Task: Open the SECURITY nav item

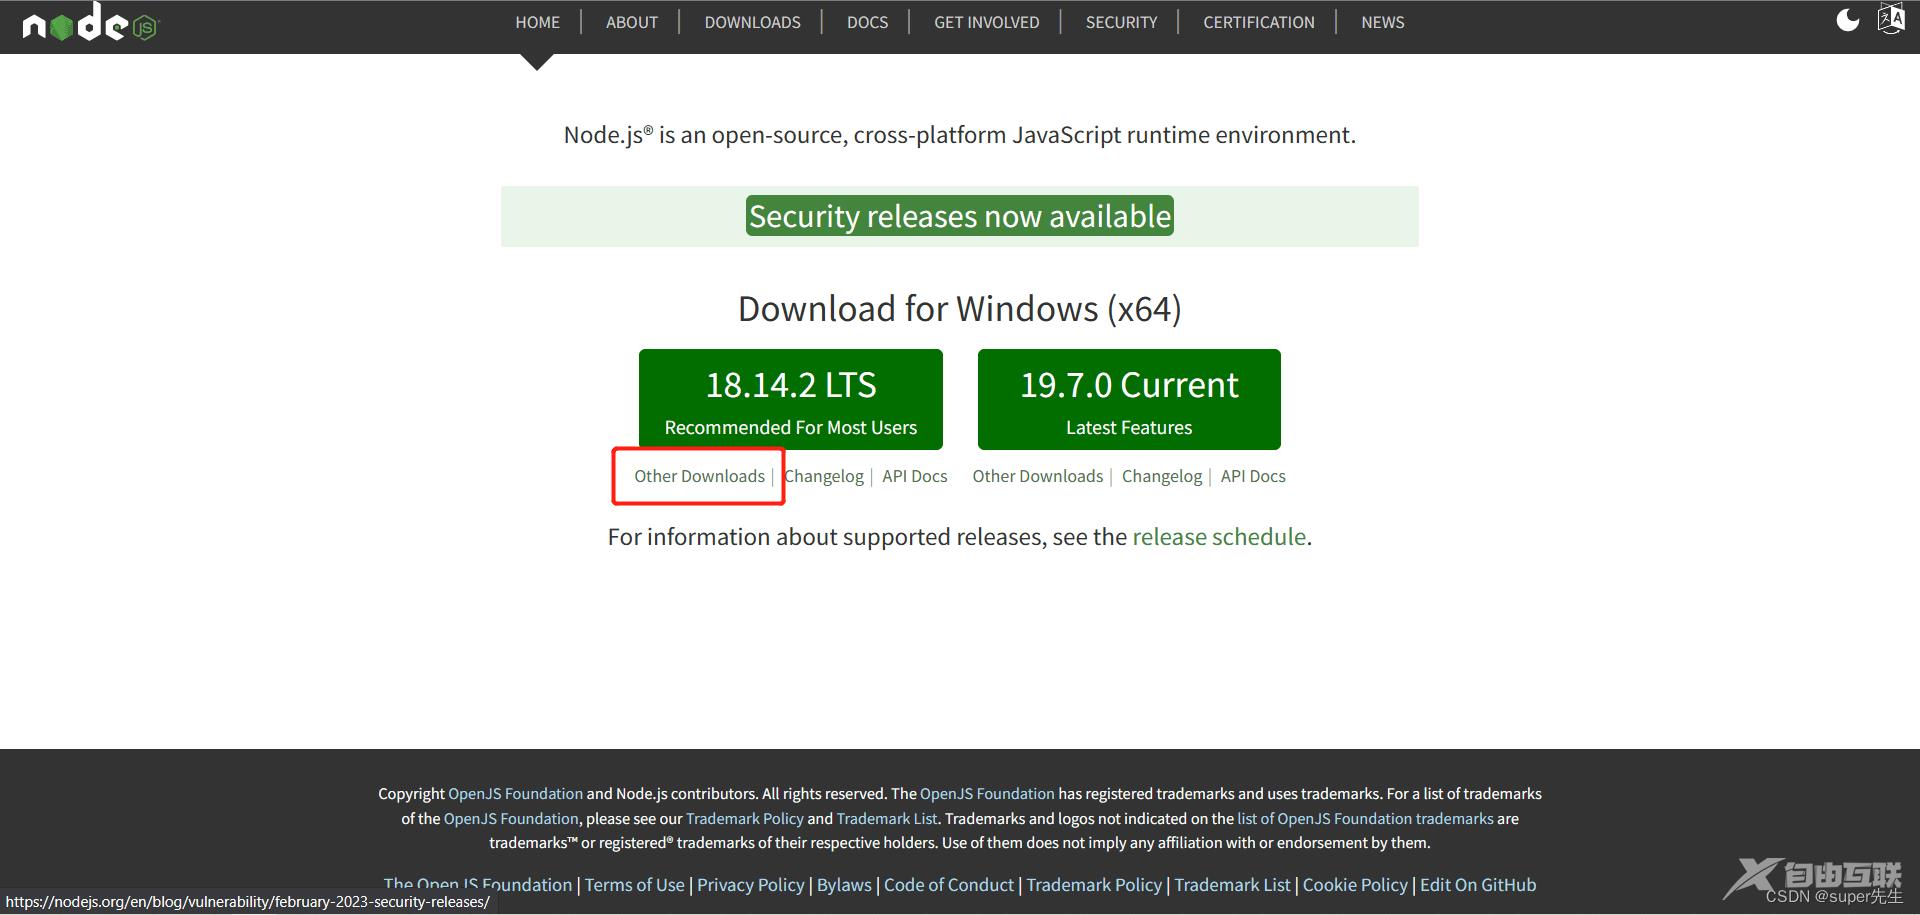Action: click(x=1121, y=22)
